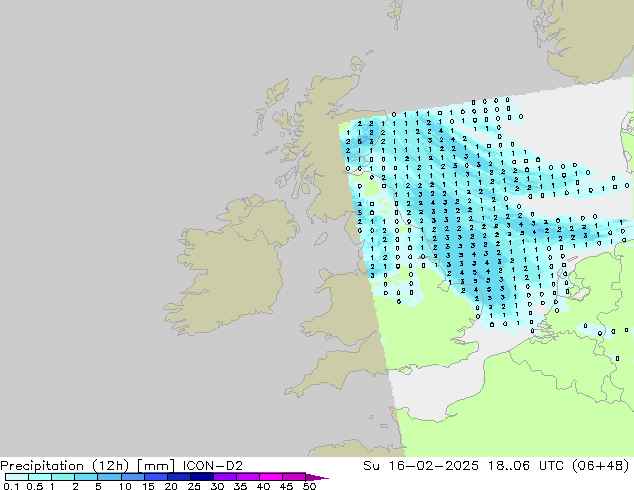Click the legend value label "0.5"

click(34, 486)
